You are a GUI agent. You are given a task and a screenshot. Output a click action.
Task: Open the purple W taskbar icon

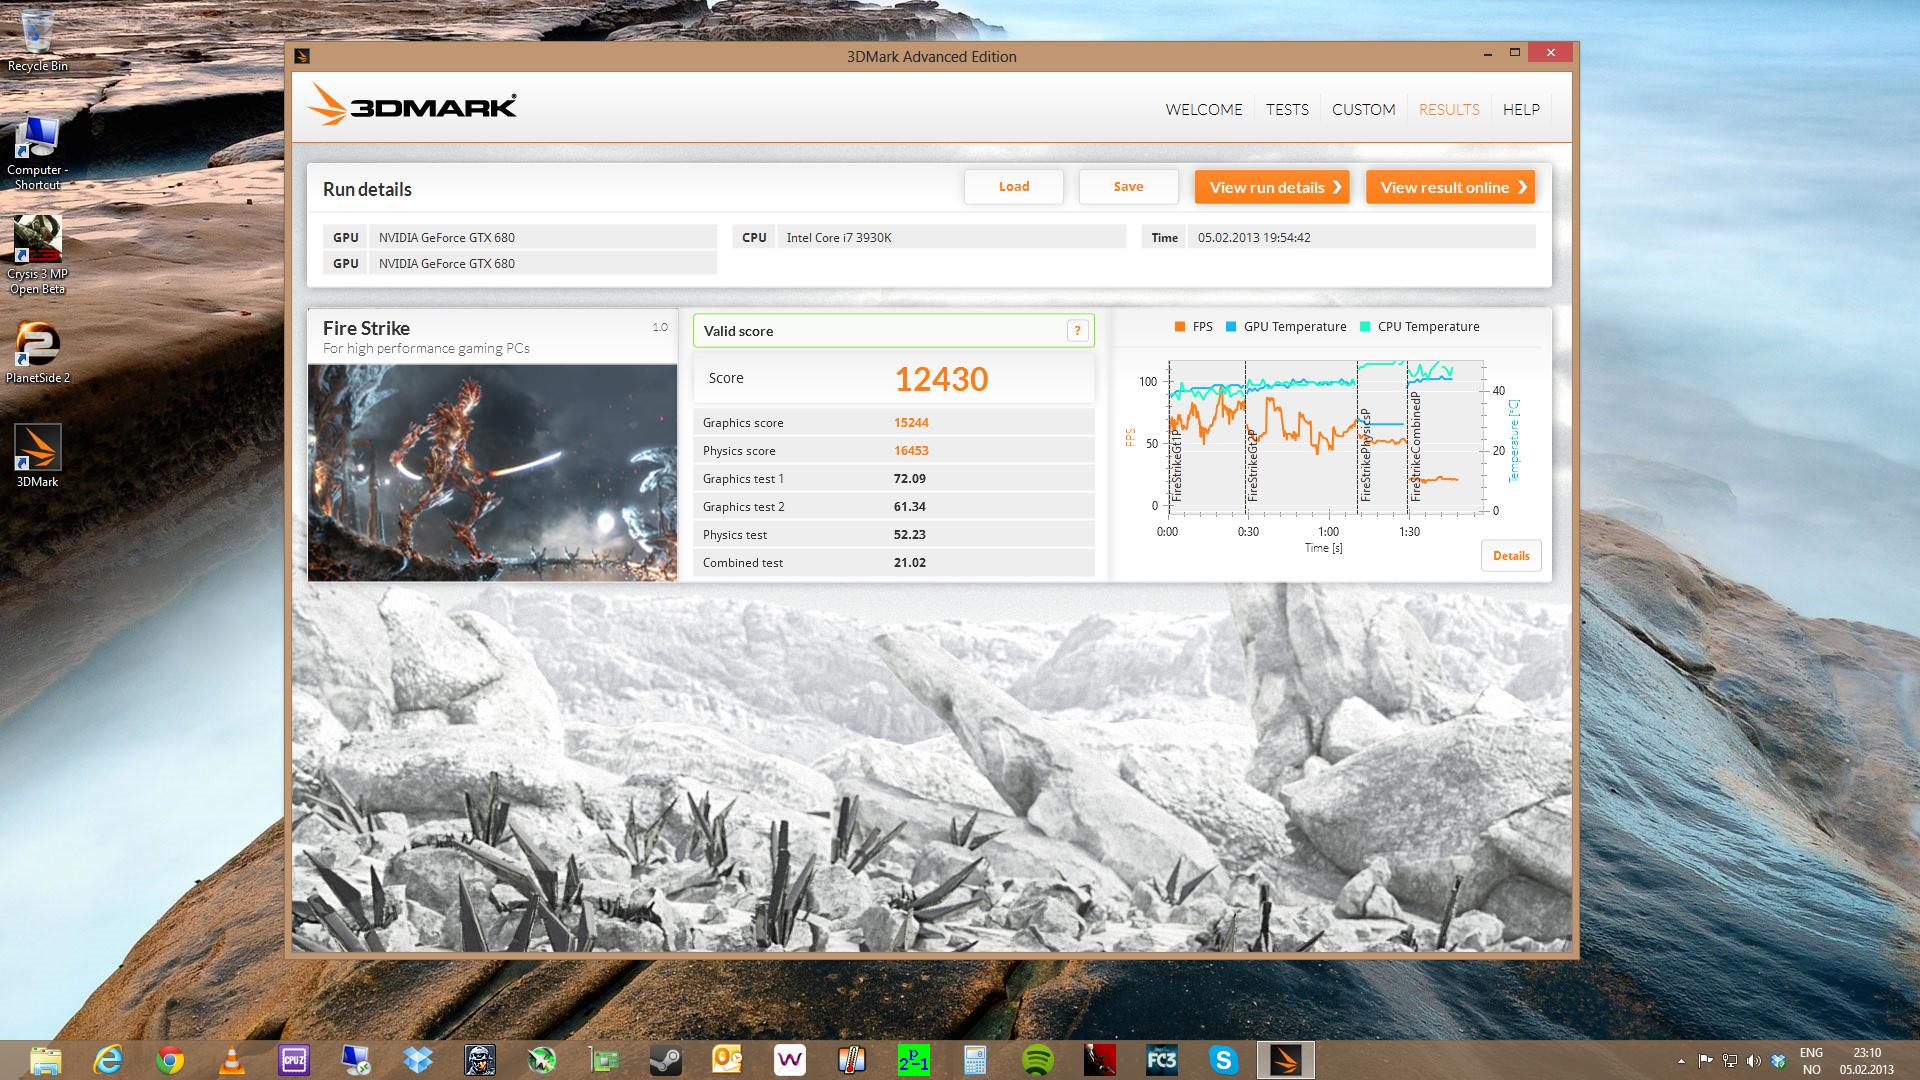click(790, 1060)
